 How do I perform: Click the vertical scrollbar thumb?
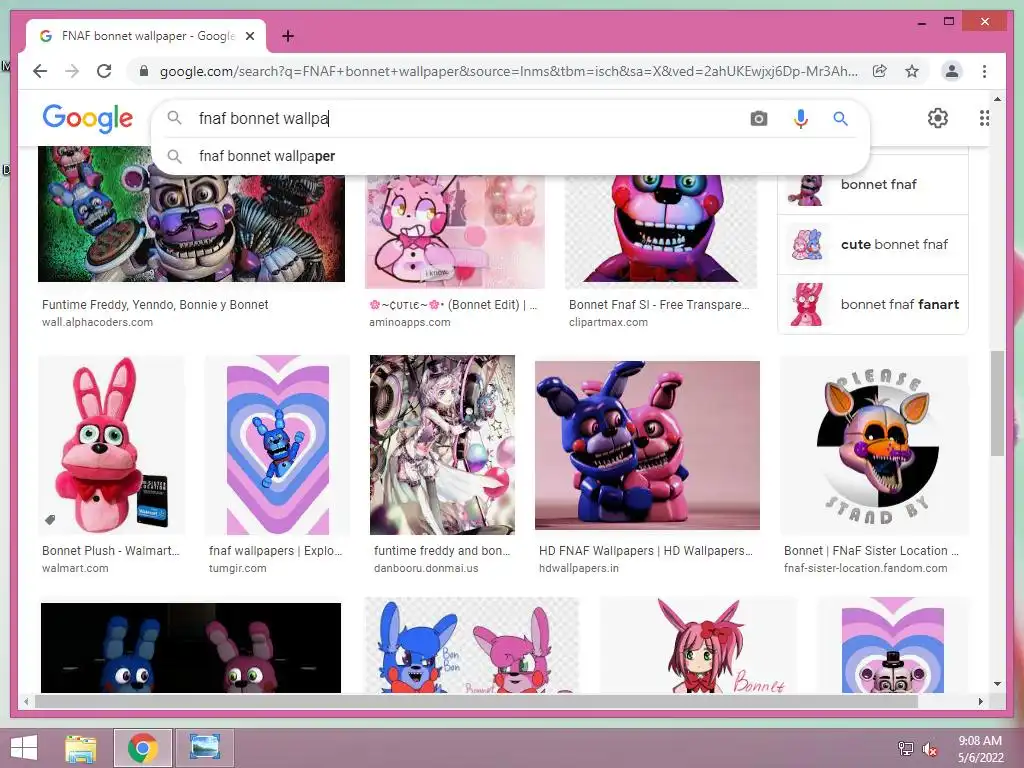[x=997, y=403]
